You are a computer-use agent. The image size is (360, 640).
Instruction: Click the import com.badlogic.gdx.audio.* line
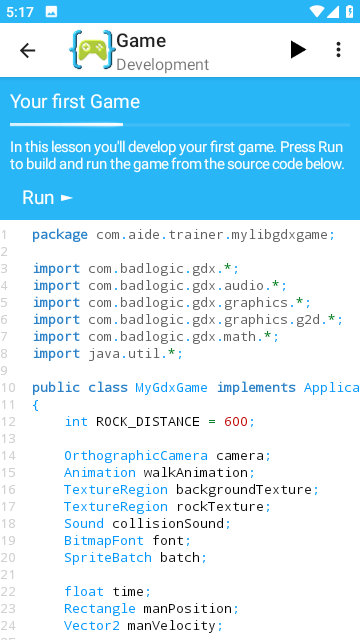coord(160,286)
